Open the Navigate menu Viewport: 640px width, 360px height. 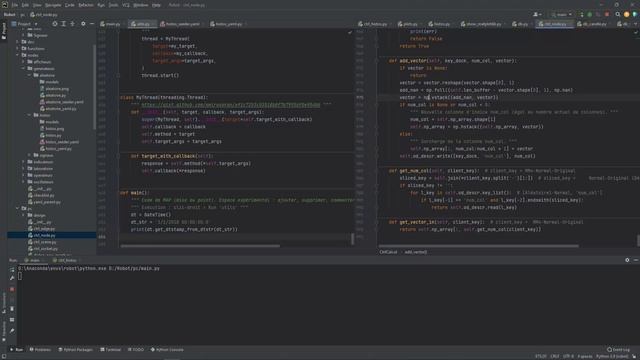[53, 5]
